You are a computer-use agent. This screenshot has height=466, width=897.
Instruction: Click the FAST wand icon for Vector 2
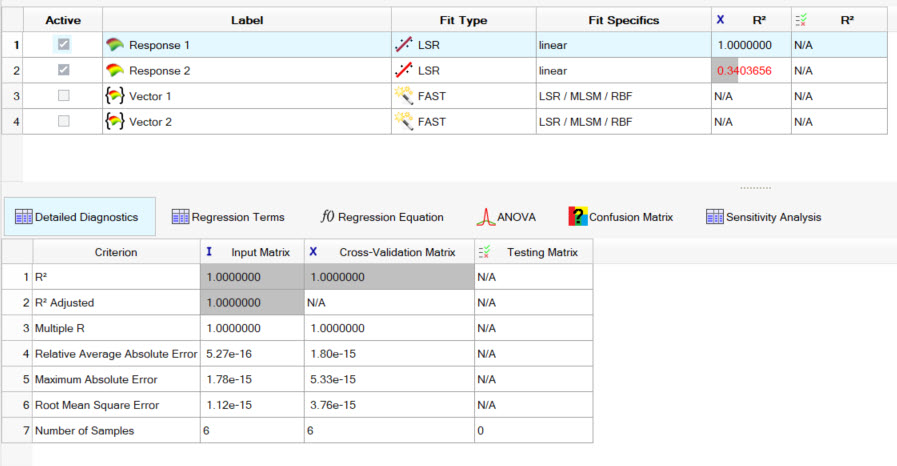coord(404,121)
